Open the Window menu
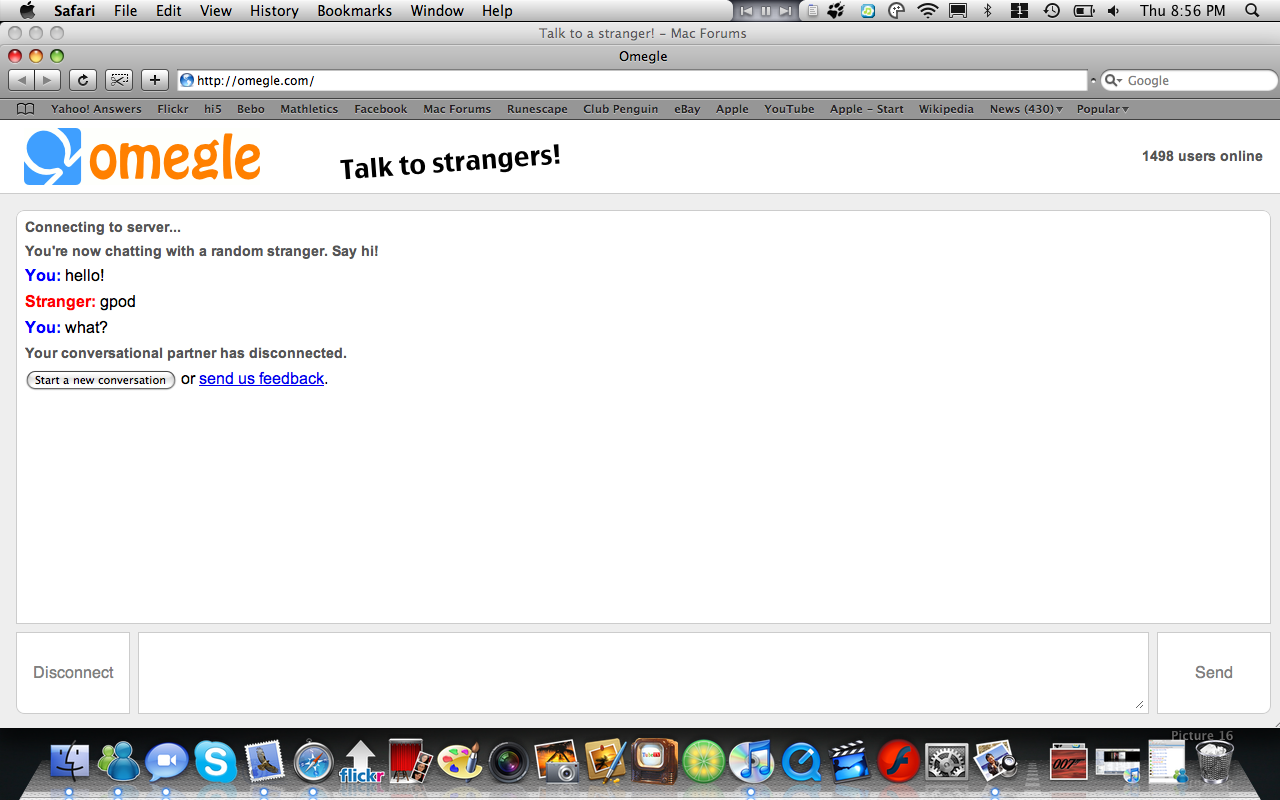This screenshot has width=1280, height=800. (x=437, y=11)
